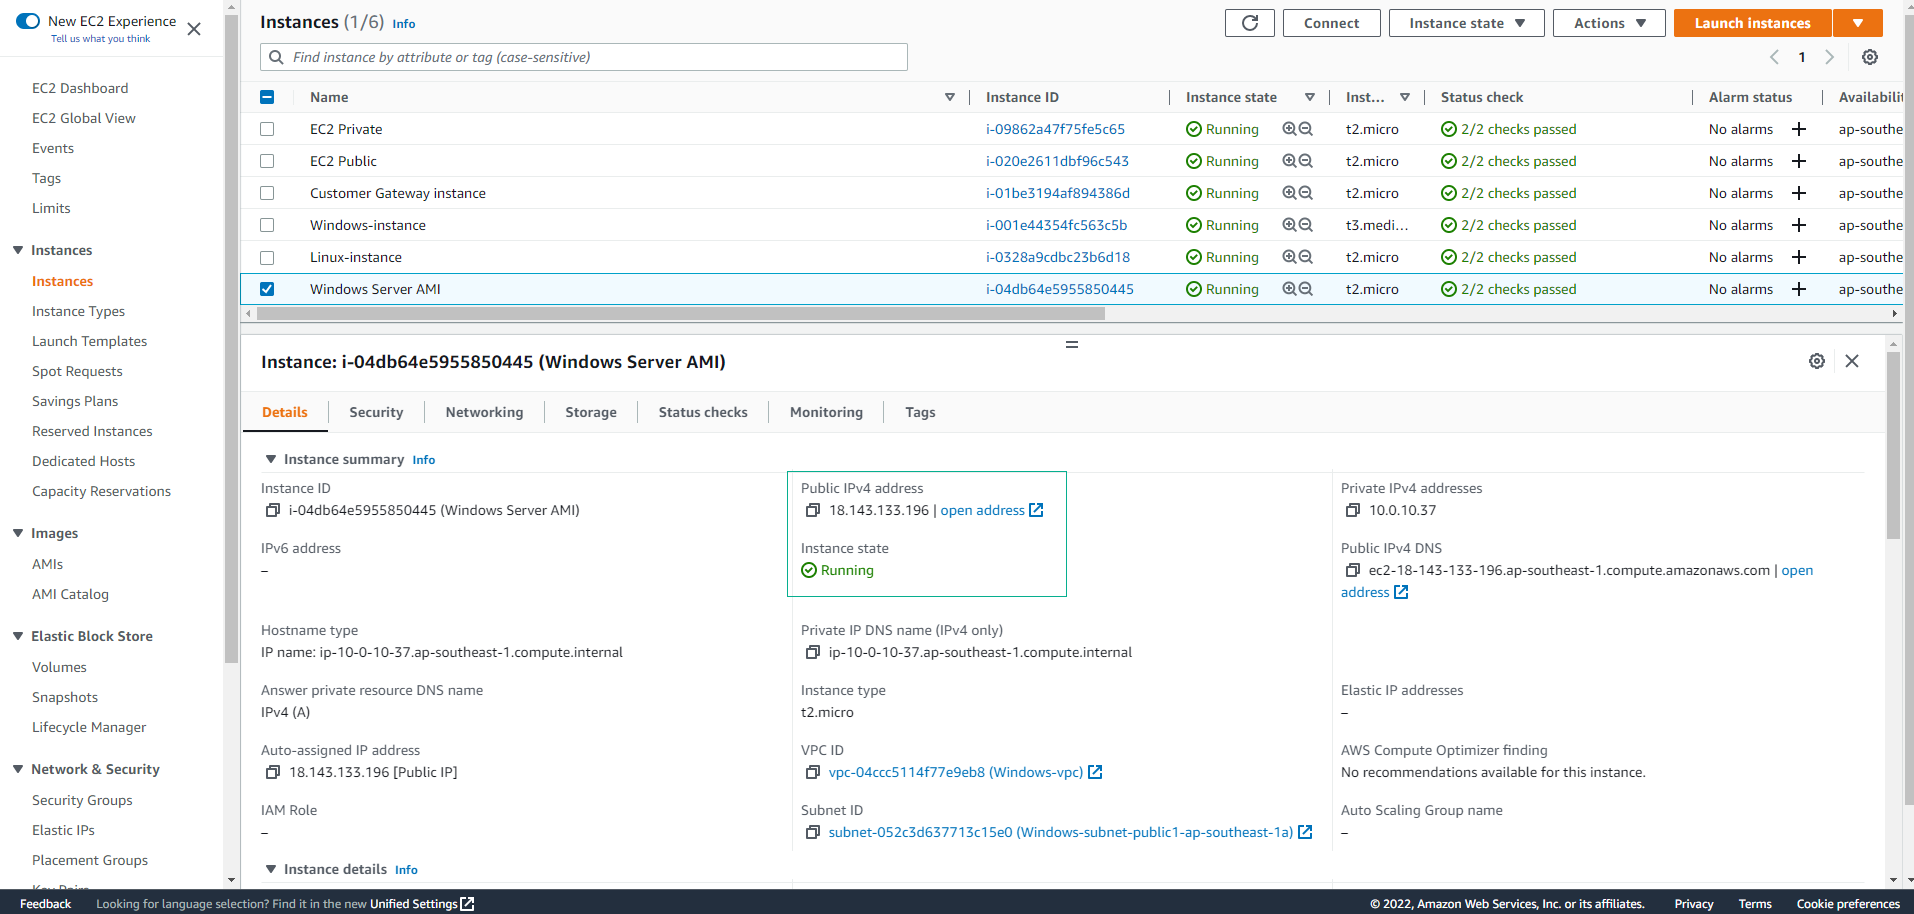Add alarm for Windows-instance
The image size is (1914, 914).
[x=1798, y=225]
